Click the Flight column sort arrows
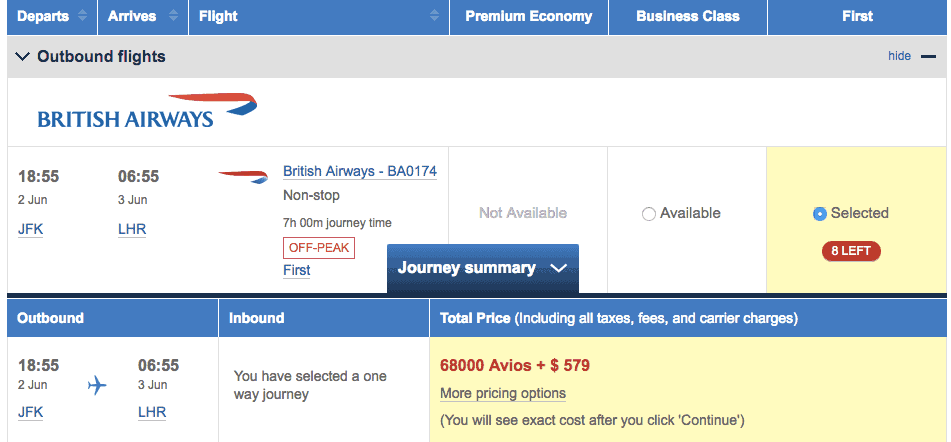 pos(435,16)
